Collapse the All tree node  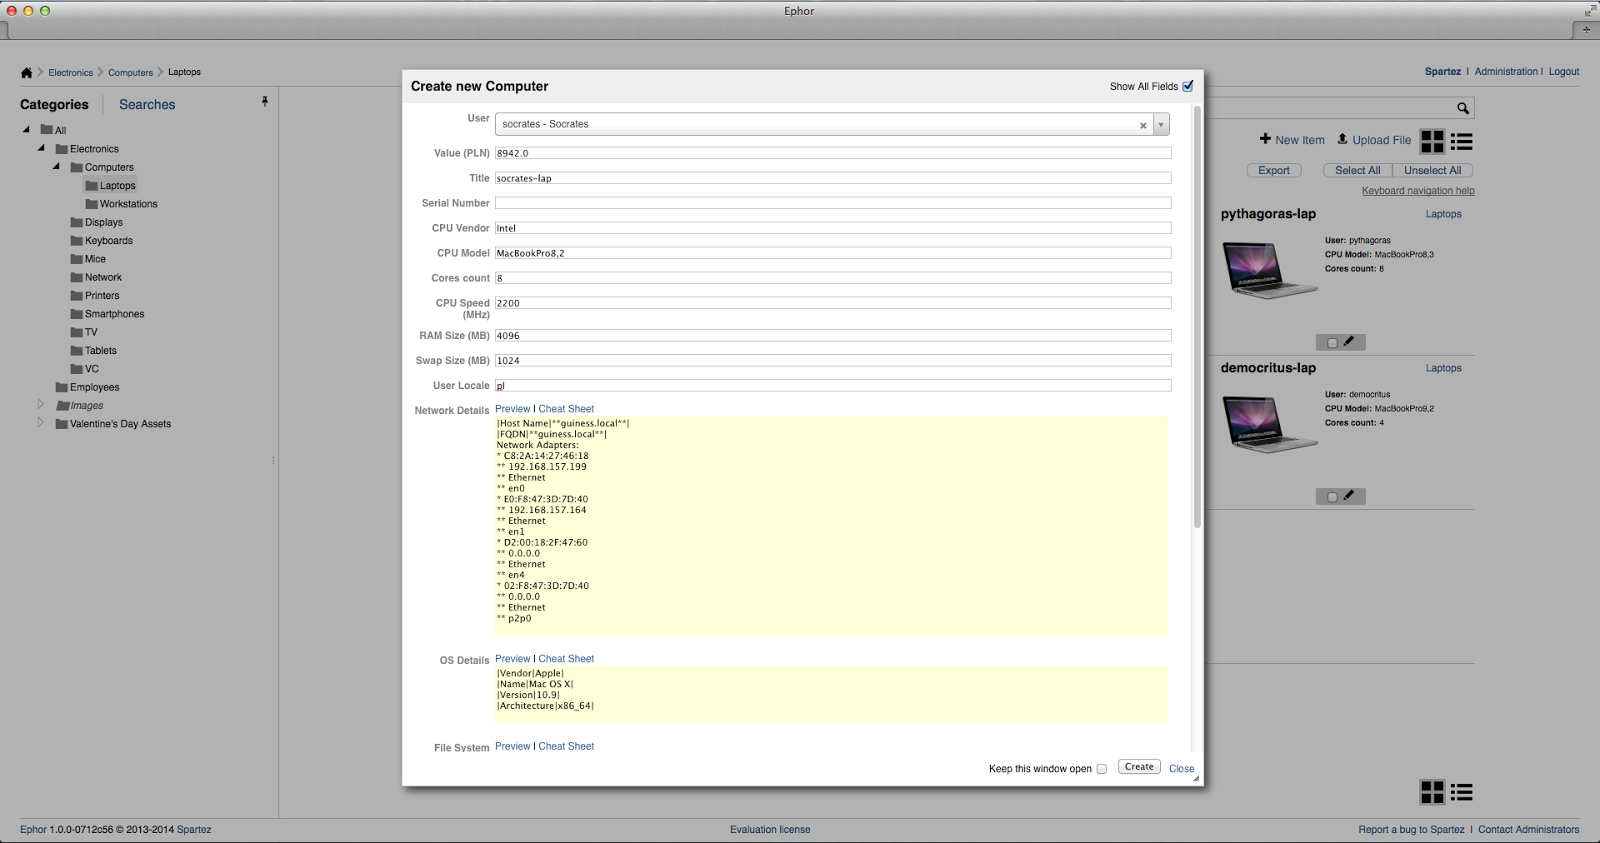click(26, 130)
